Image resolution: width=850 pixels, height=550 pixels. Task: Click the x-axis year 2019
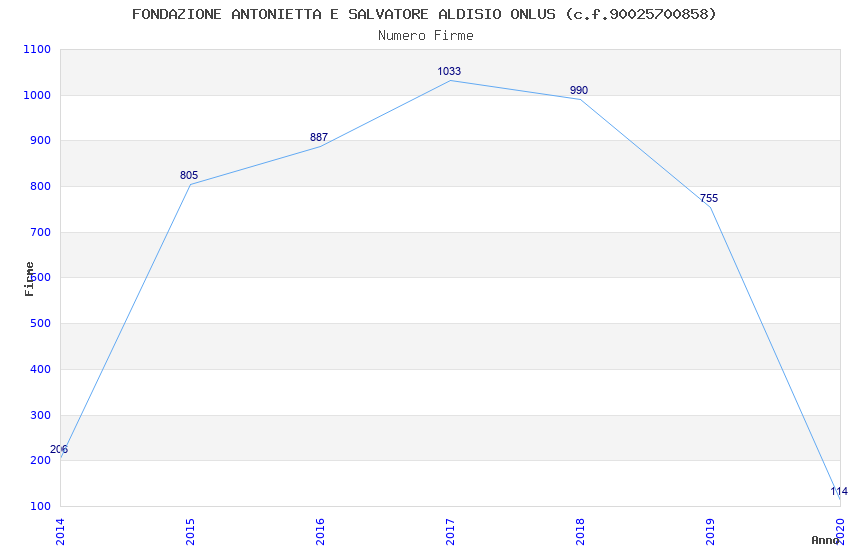coord(711,532)
